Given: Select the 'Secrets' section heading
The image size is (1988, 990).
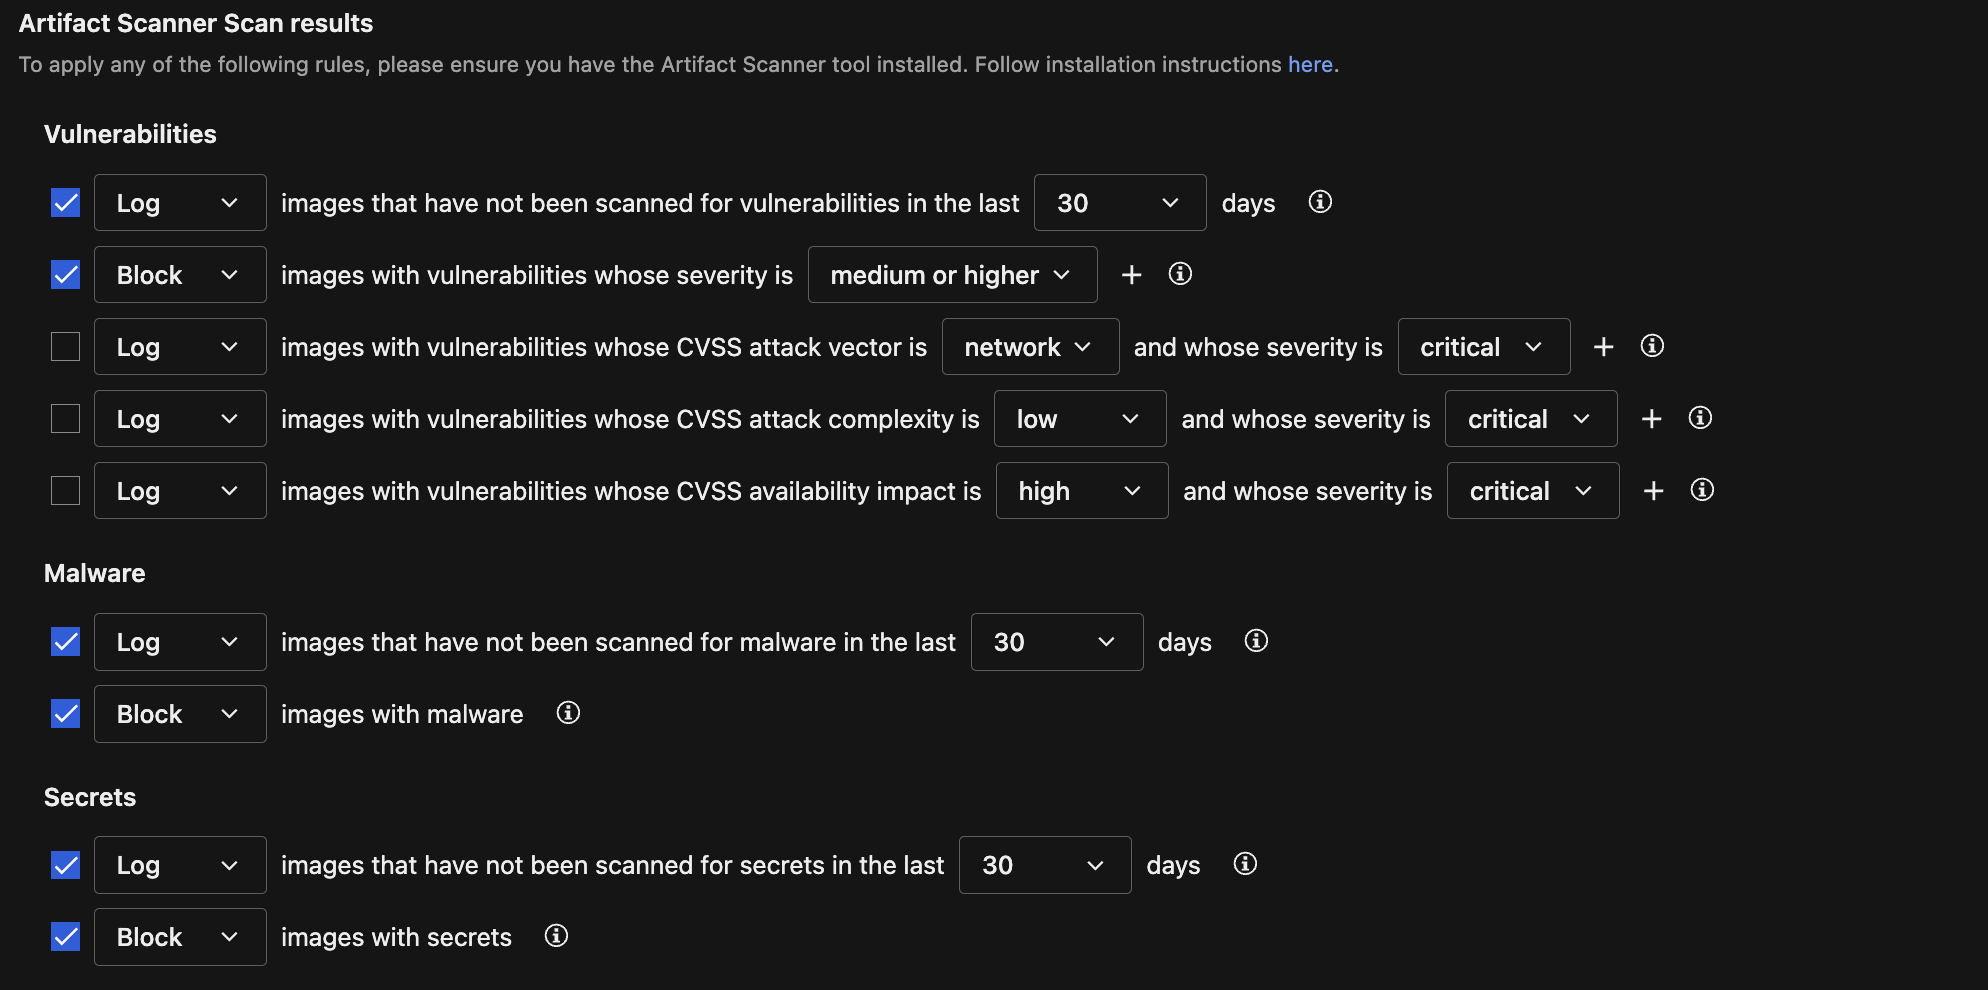Looking at the screenshot, I should point(90,797).
